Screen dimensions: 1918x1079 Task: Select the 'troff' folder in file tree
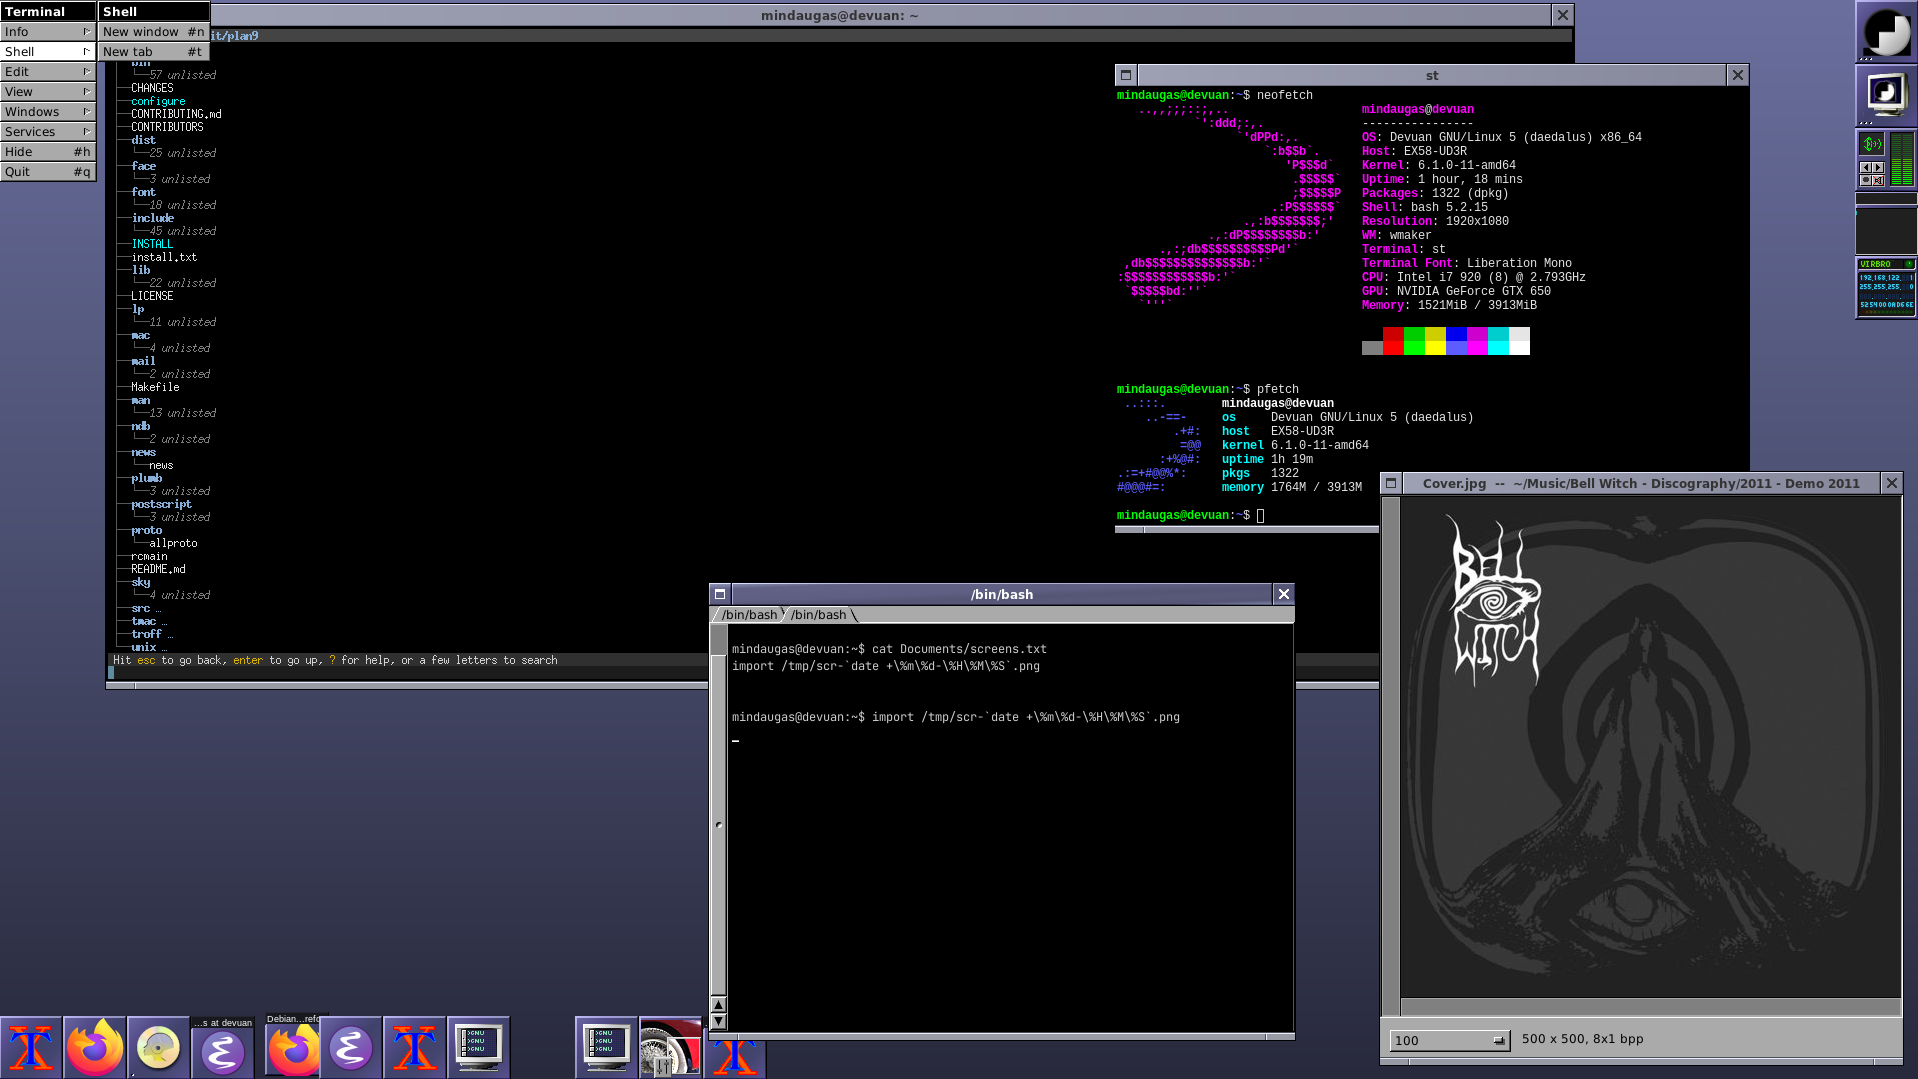click(x=146, y=634)
